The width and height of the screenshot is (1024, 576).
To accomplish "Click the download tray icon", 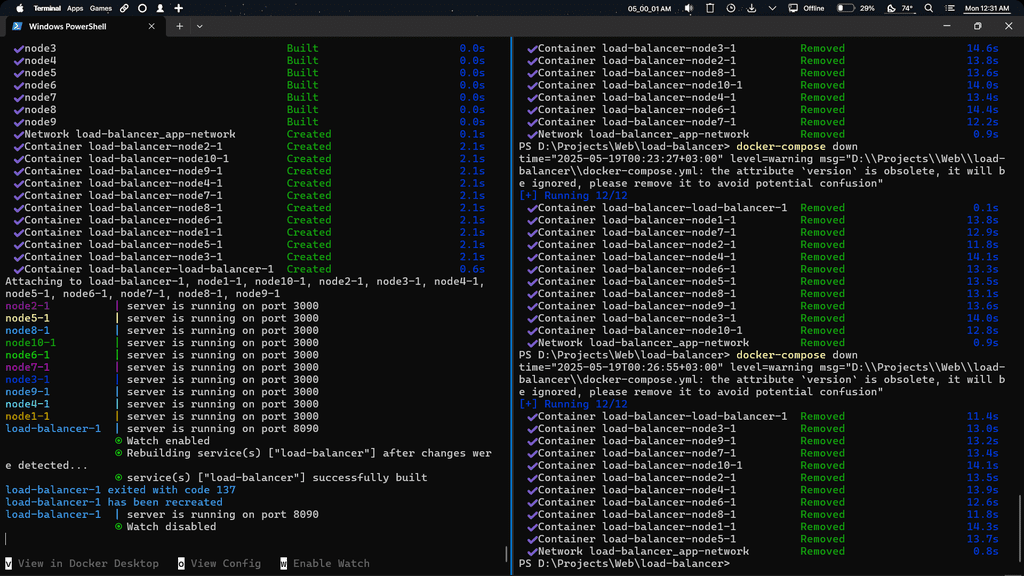I will coord(752,8).
